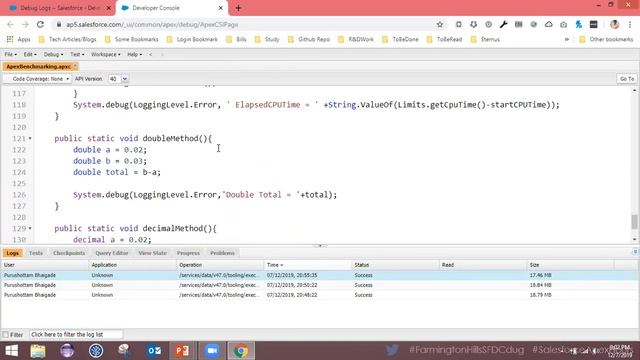Image resolution: width=640 pixels, height=360 pixels.
Task: Close the Developer Console tab
Action: 221,8
